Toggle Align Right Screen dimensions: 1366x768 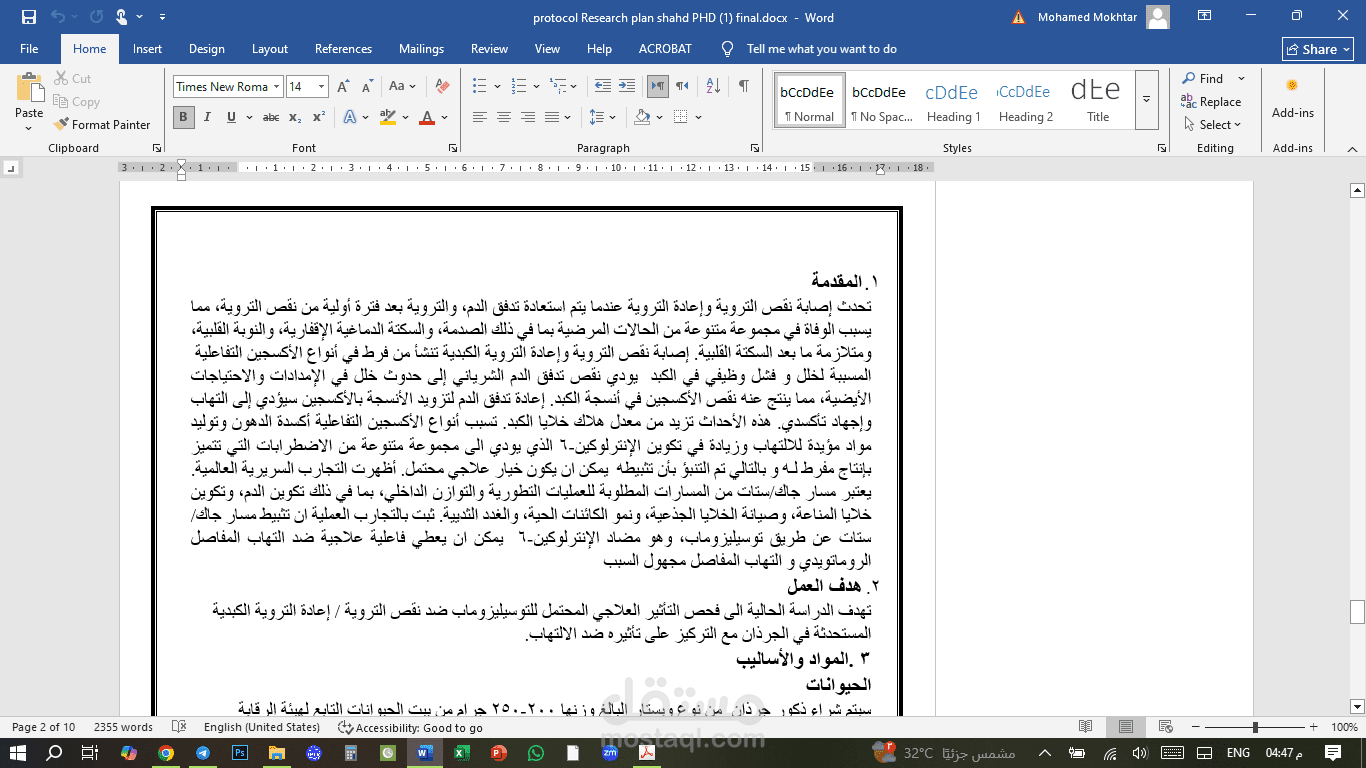click(528, 117)
